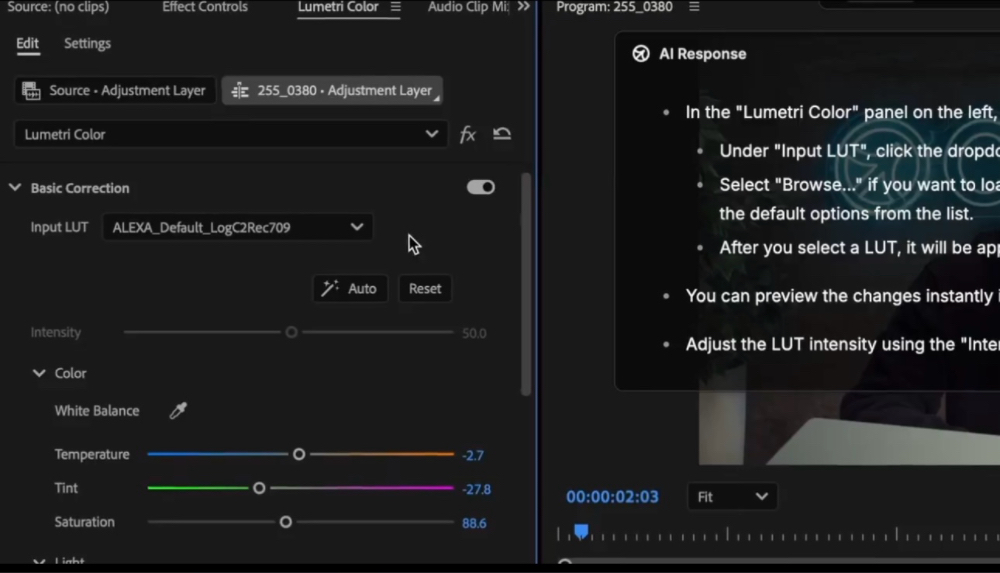Viewport: 1000px width, 573px height.
Task: Click the panel overflow double-chevron icon
Action: click(x=523, y=7)
